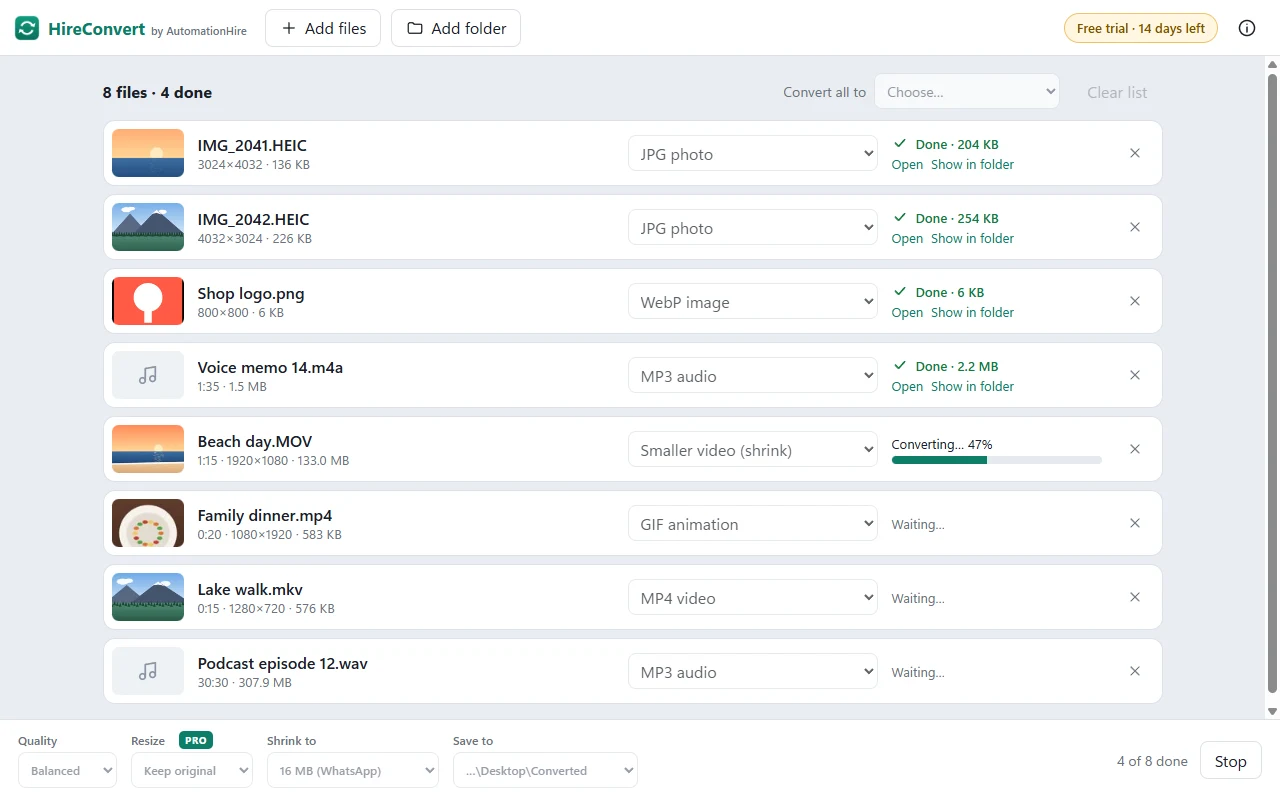Show Voice memo 14.m4a in folder
Viewport: 1280px width, 800px height.
[x=972, y=386]
